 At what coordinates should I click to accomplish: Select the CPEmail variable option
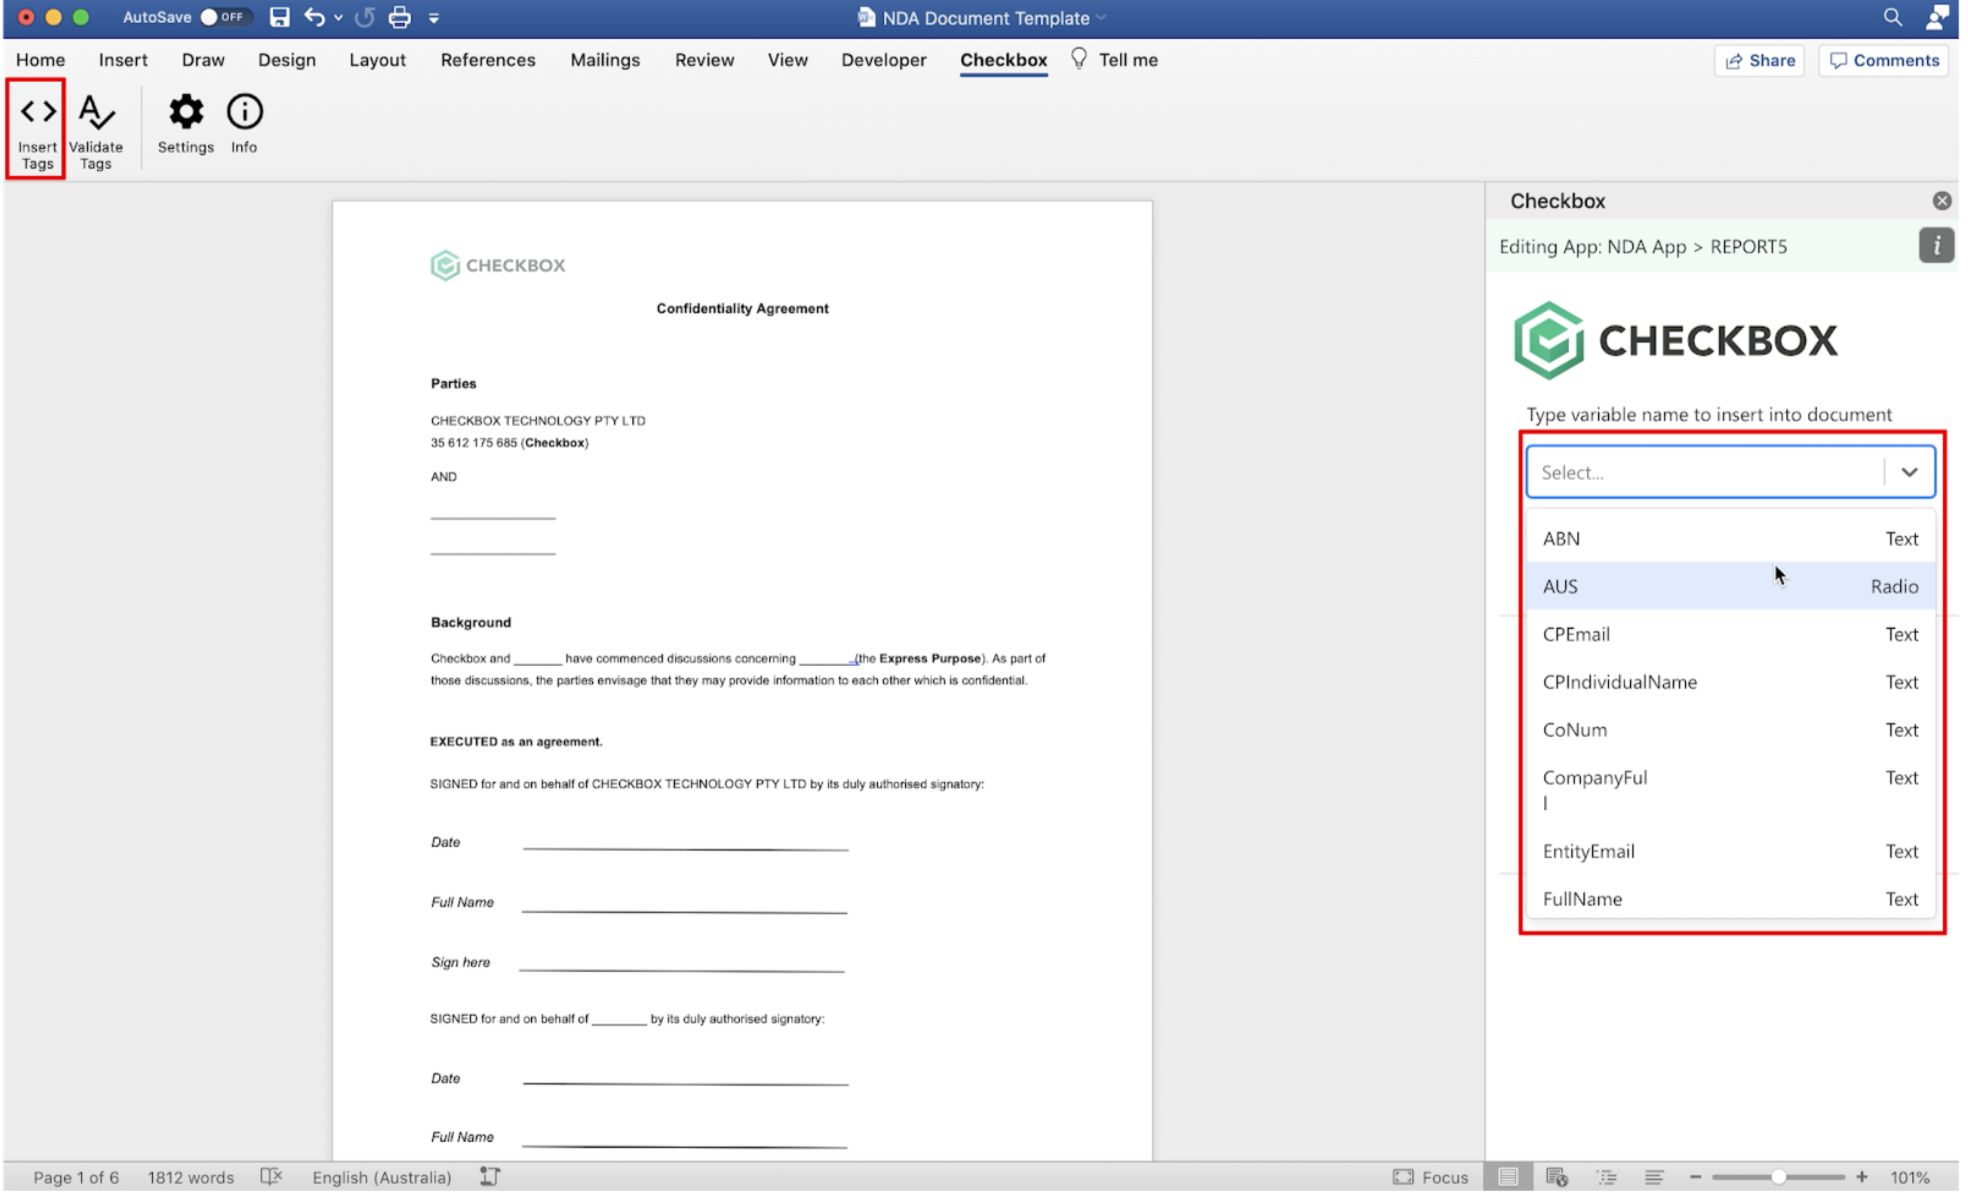click(x=1730, y=635)
